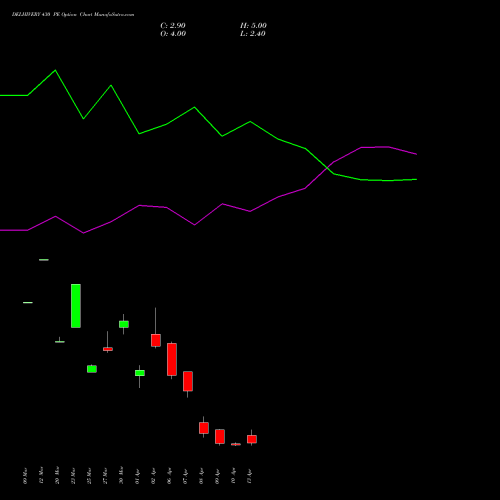Click the '01 Apr' date axis label

(137, 477)
